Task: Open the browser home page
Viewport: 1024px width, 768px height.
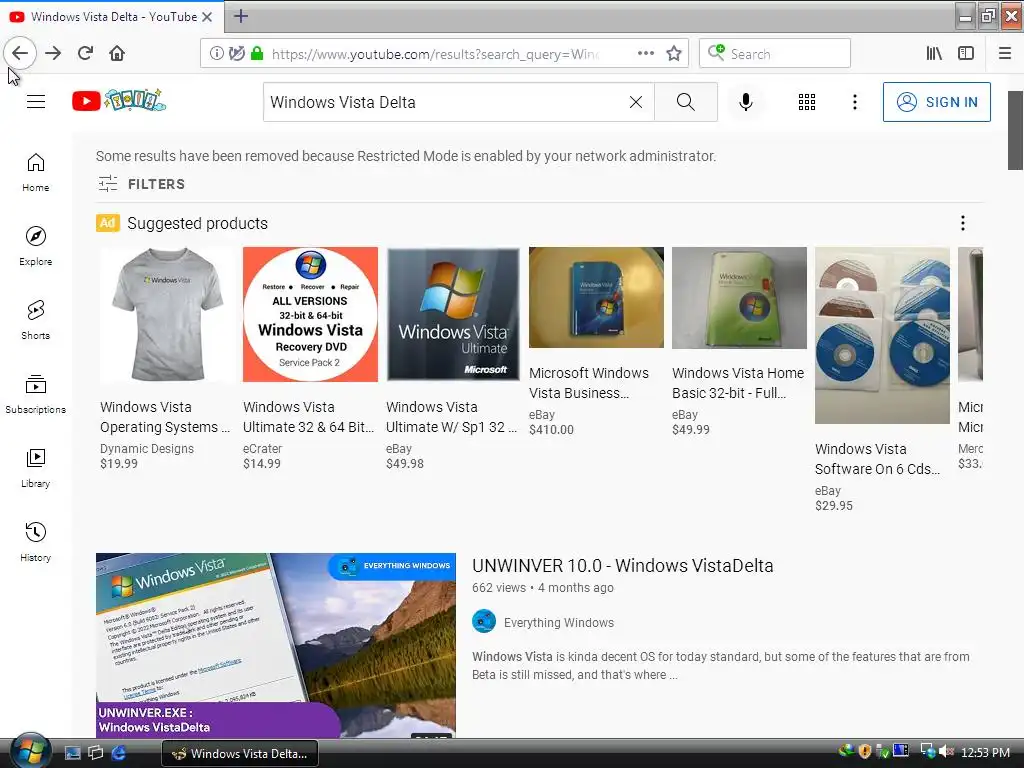Action: tap(117, 53)
